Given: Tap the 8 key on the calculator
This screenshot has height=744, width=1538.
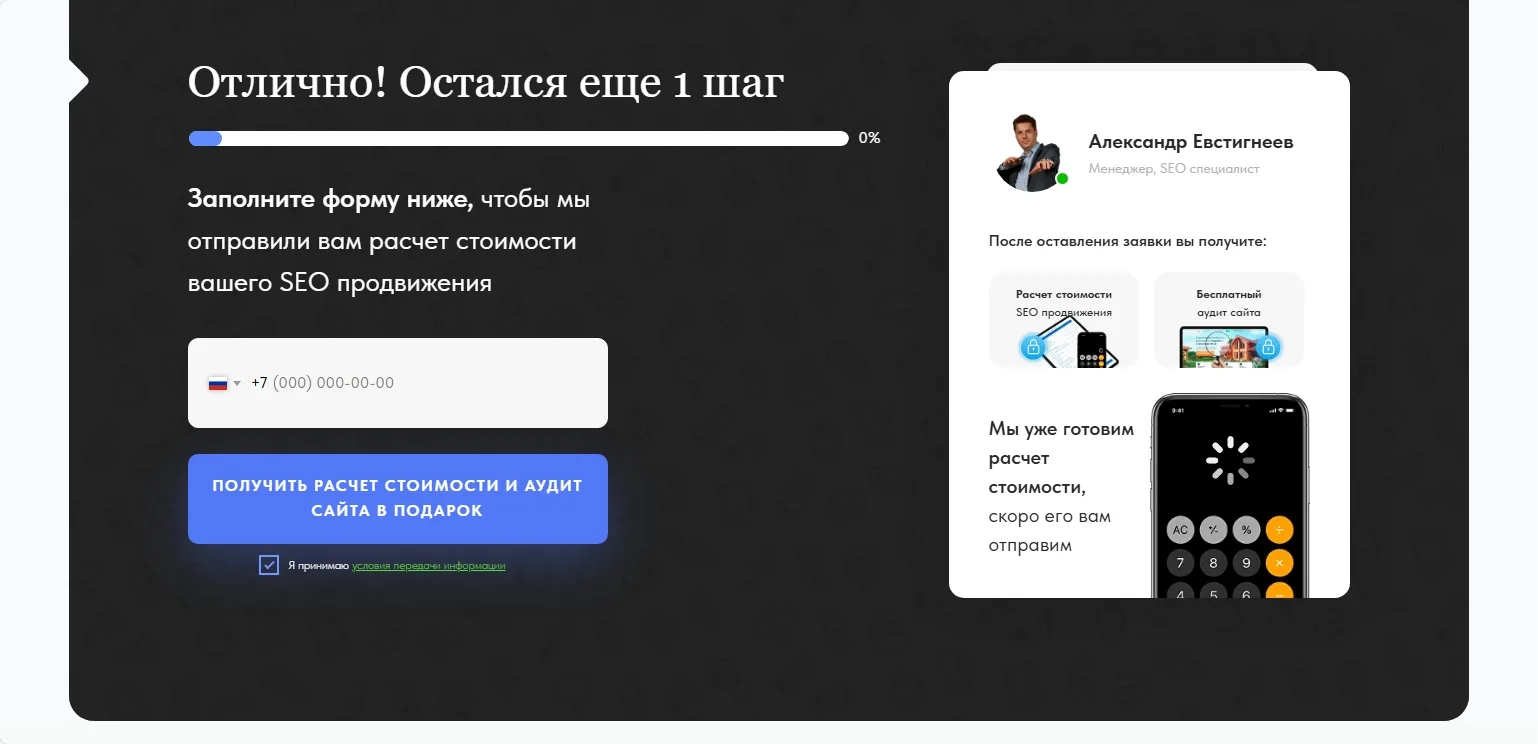Looking at the screenshot, I should [1214, 562].
